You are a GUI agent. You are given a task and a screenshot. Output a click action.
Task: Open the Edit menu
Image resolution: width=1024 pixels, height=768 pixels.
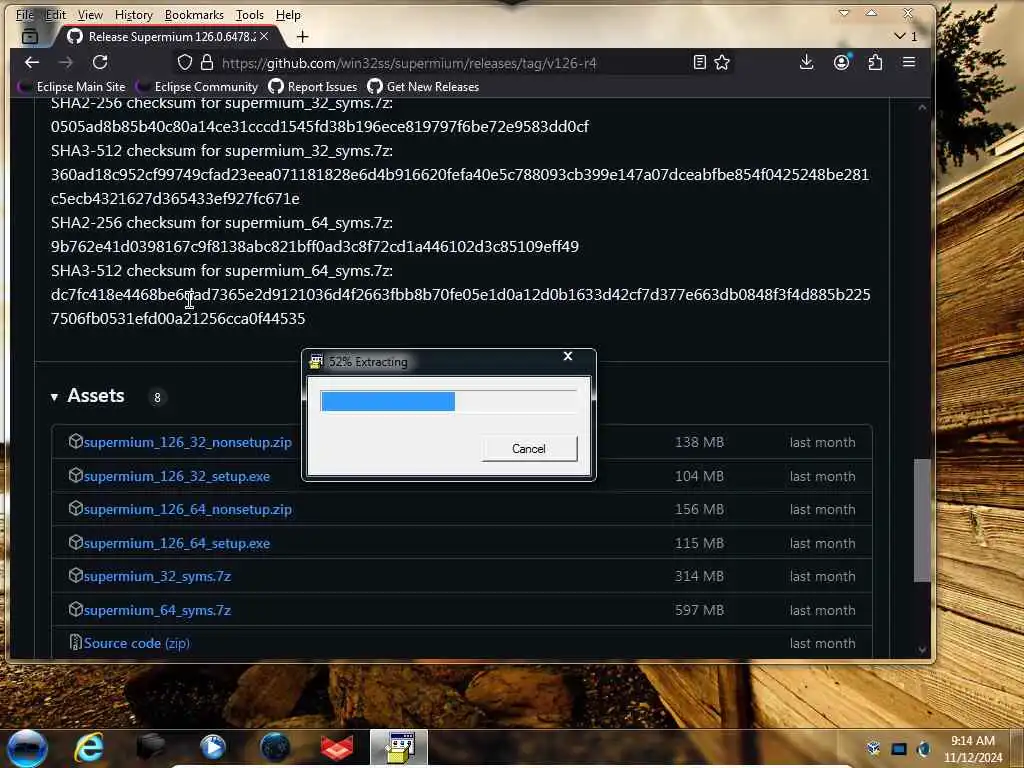tap(56, 14)
